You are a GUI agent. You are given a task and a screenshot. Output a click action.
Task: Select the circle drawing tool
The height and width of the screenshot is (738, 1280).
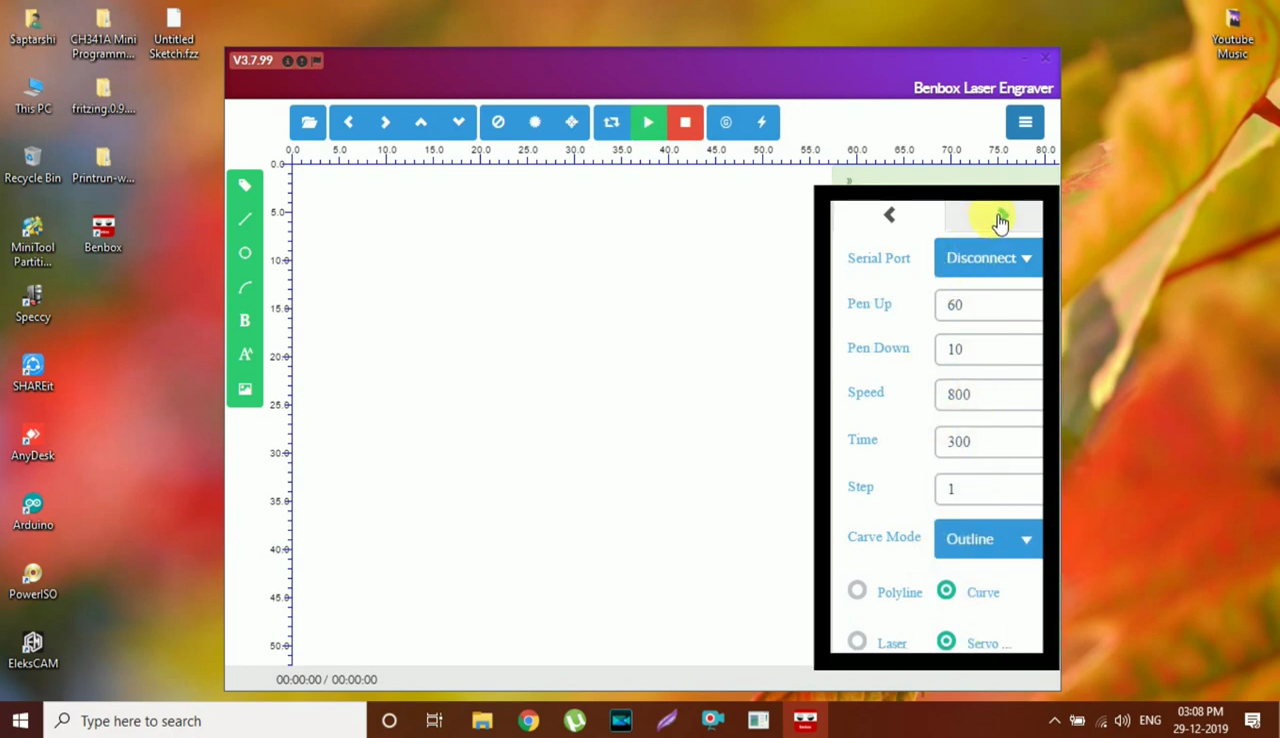click(x=245, y=253)
